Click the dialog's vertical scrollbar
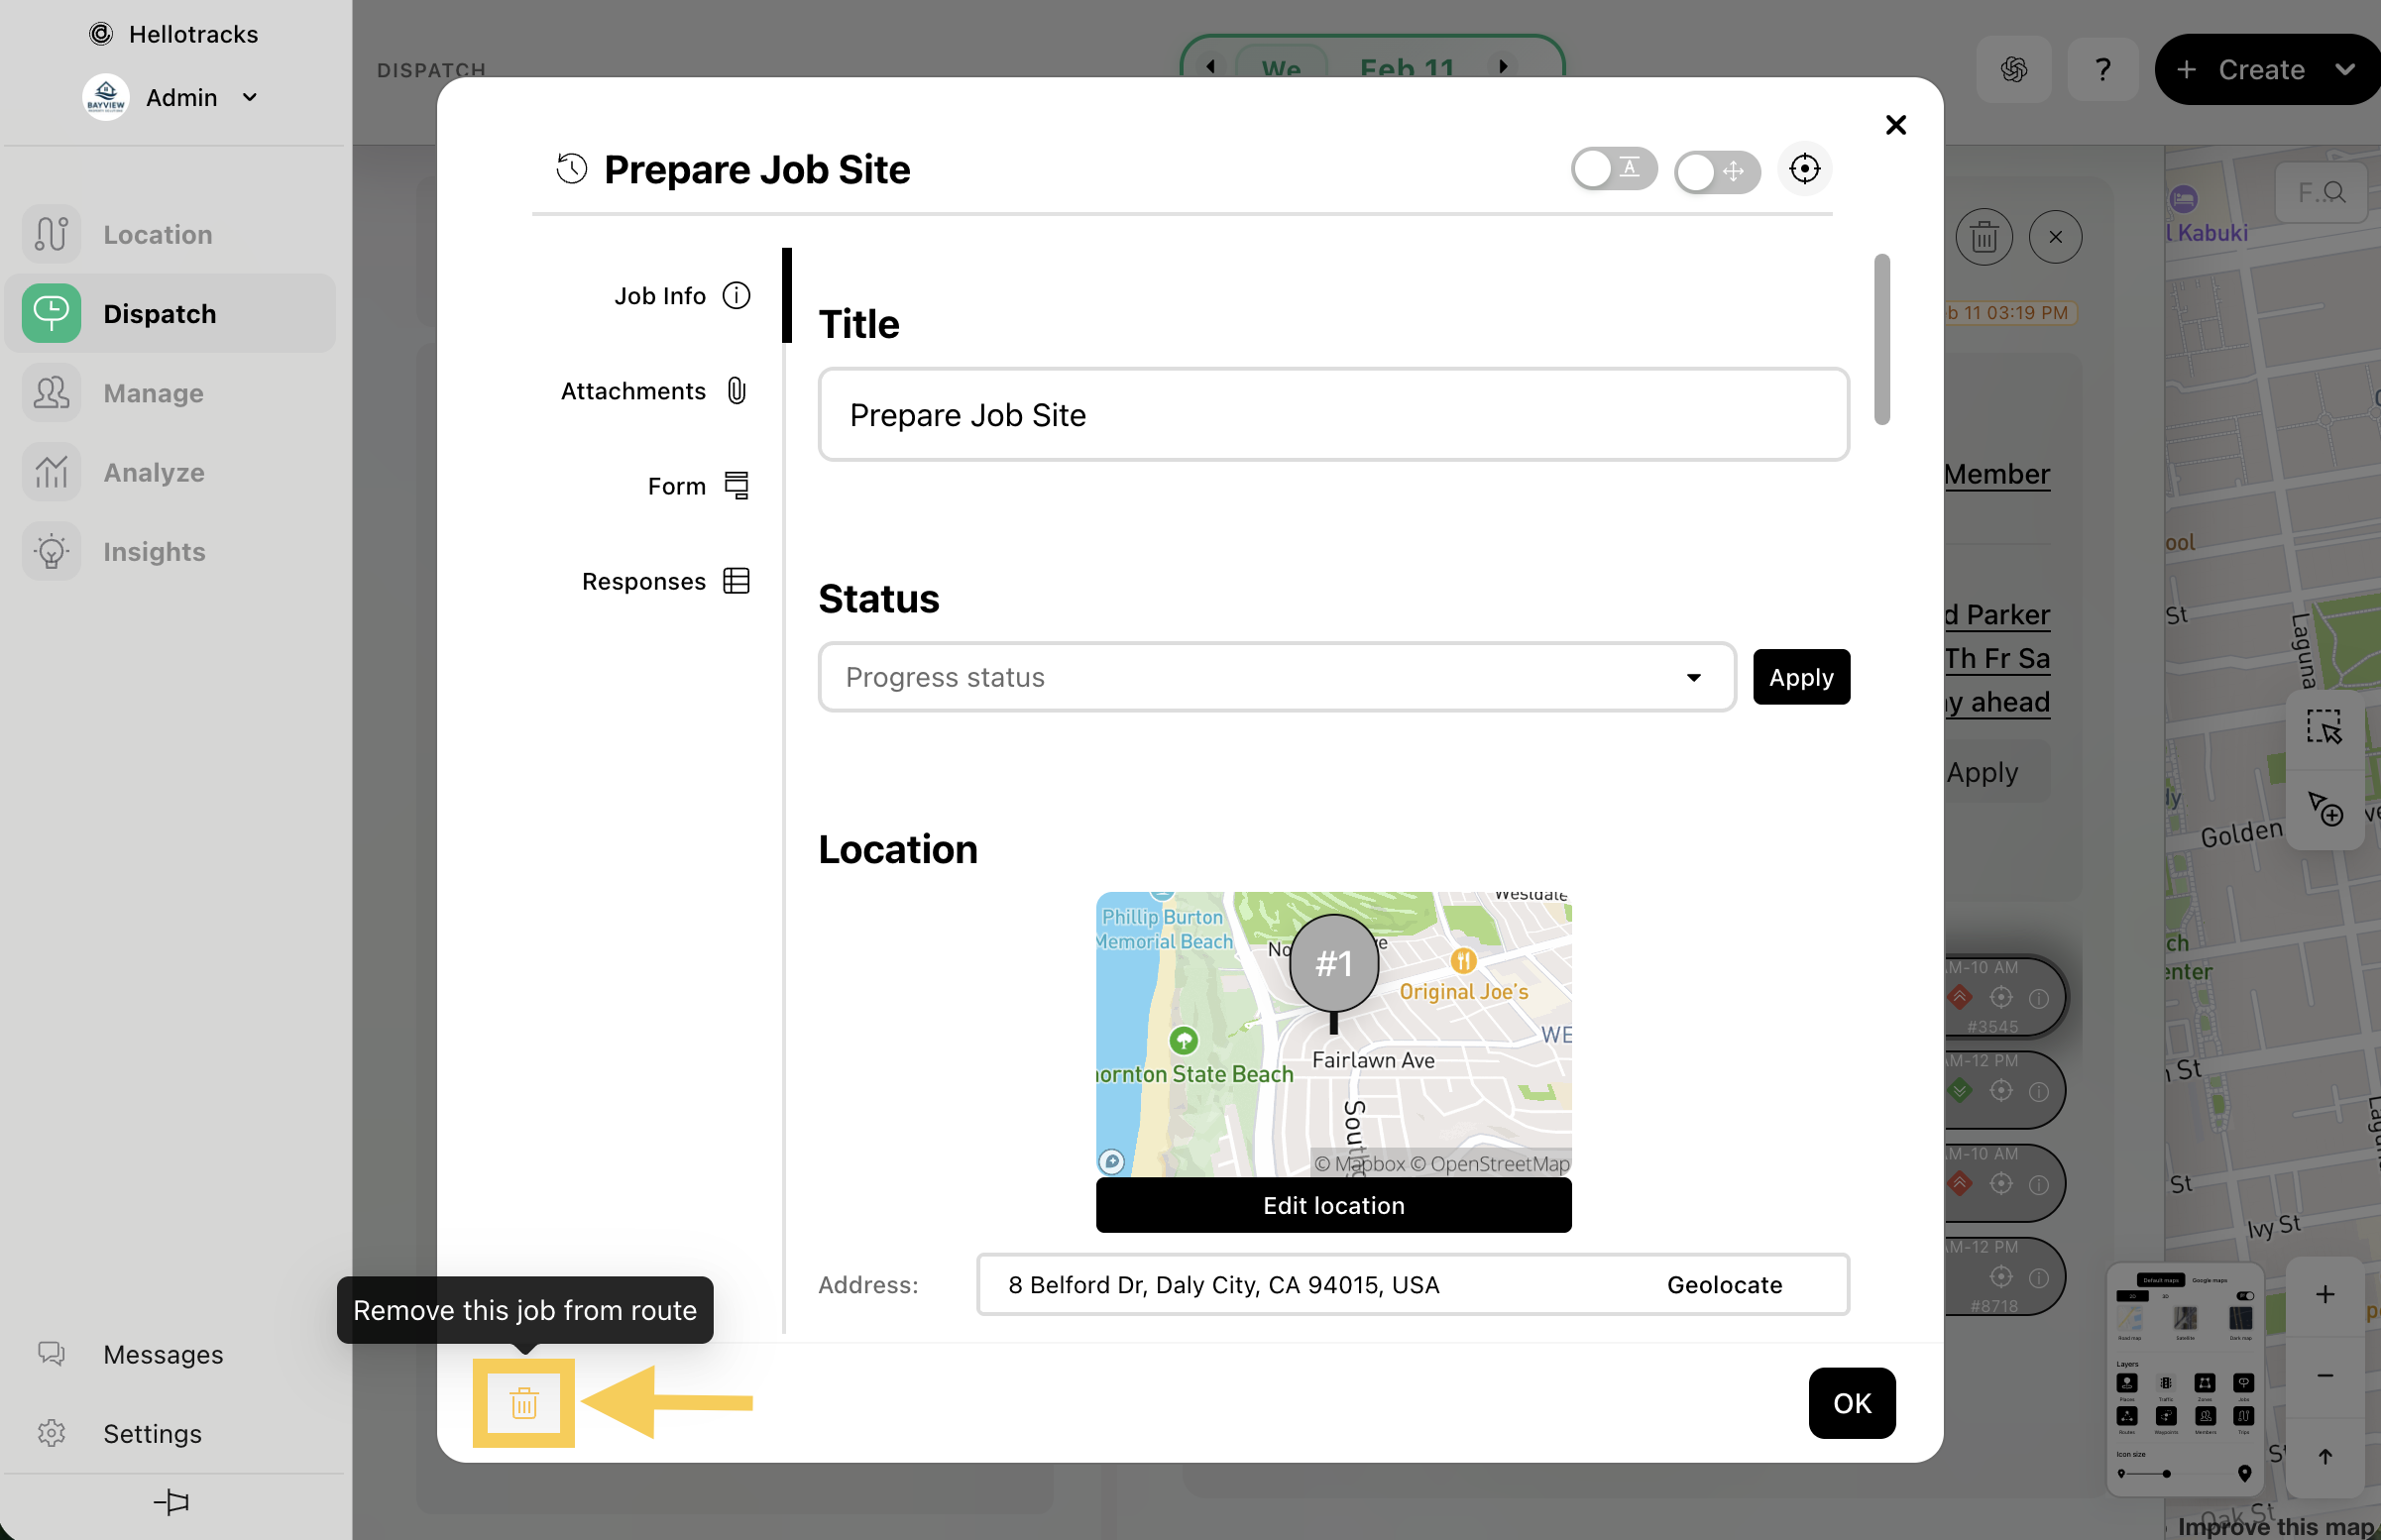 (1881, 339)
